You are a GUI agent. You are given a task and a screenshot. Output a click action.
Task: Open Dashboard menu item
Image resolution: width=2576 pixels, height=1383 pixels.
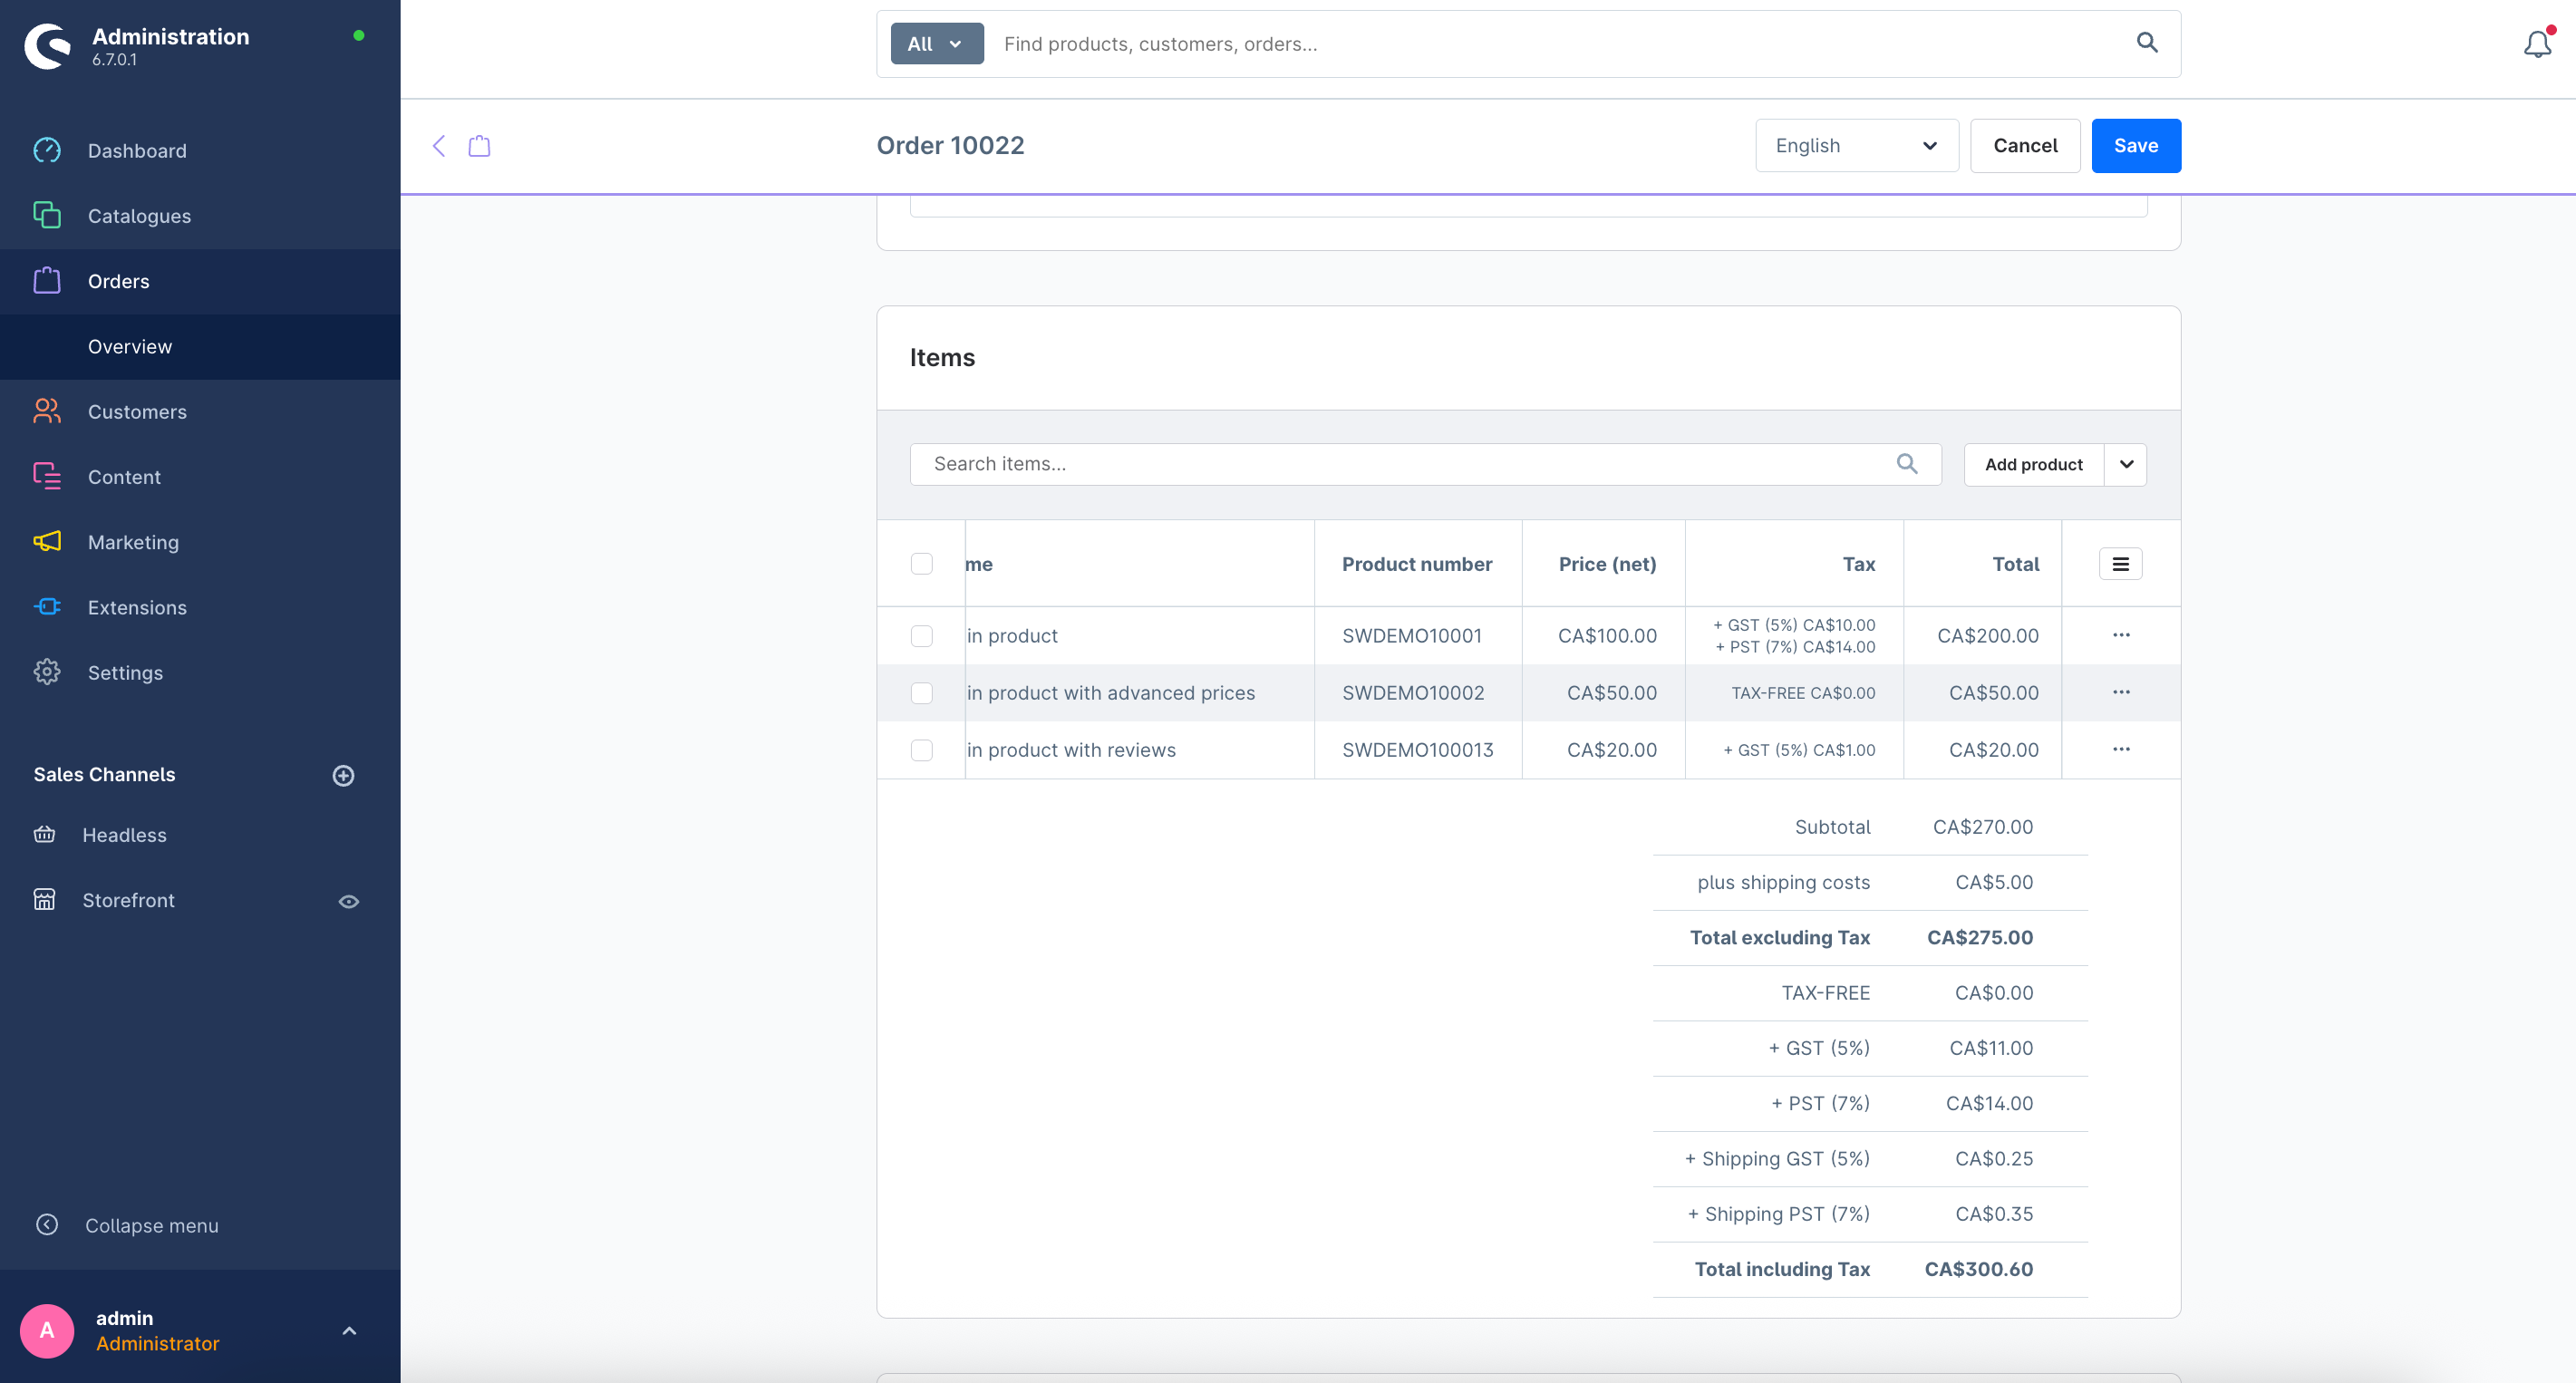coord(137,151)
